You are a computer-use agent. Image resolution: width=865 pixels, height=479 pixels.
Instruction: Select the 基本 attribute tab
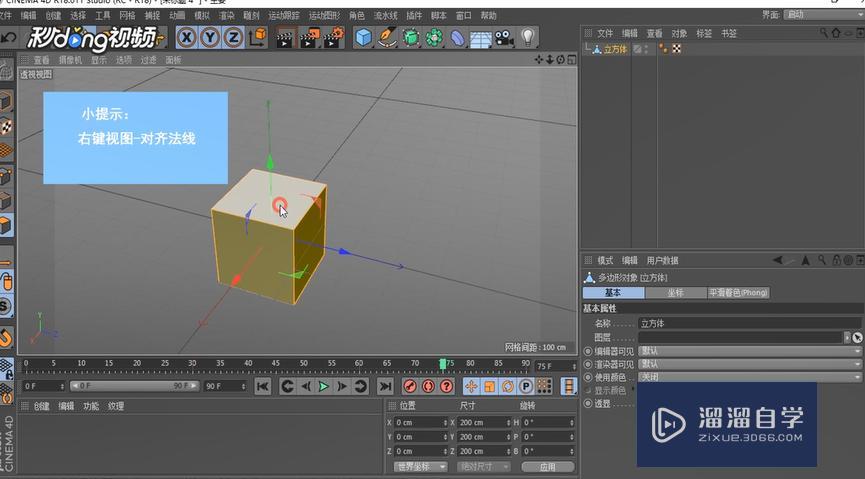pyautogui.click(x=613, y=292)
